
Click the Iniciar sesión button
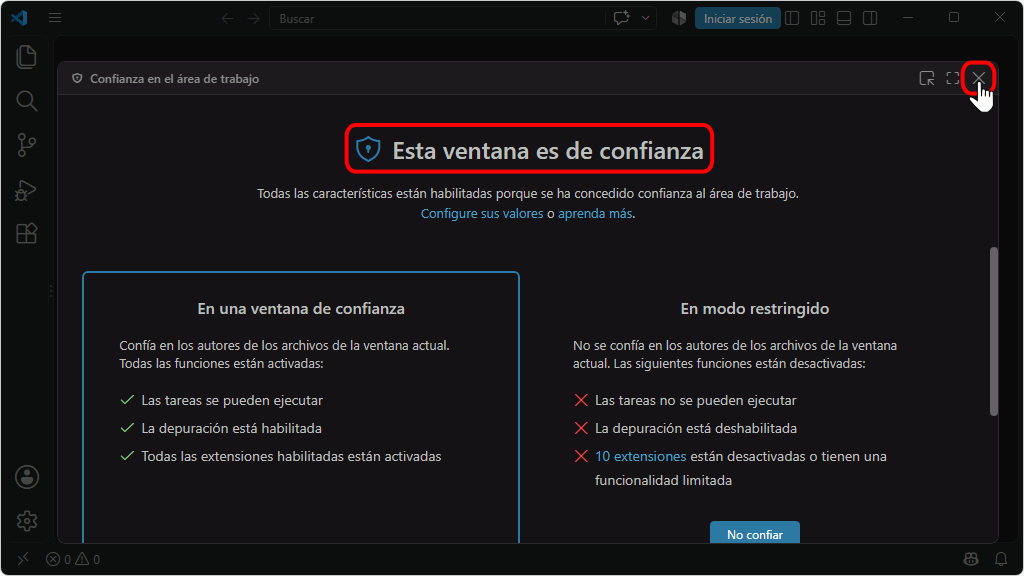point(737,19)
